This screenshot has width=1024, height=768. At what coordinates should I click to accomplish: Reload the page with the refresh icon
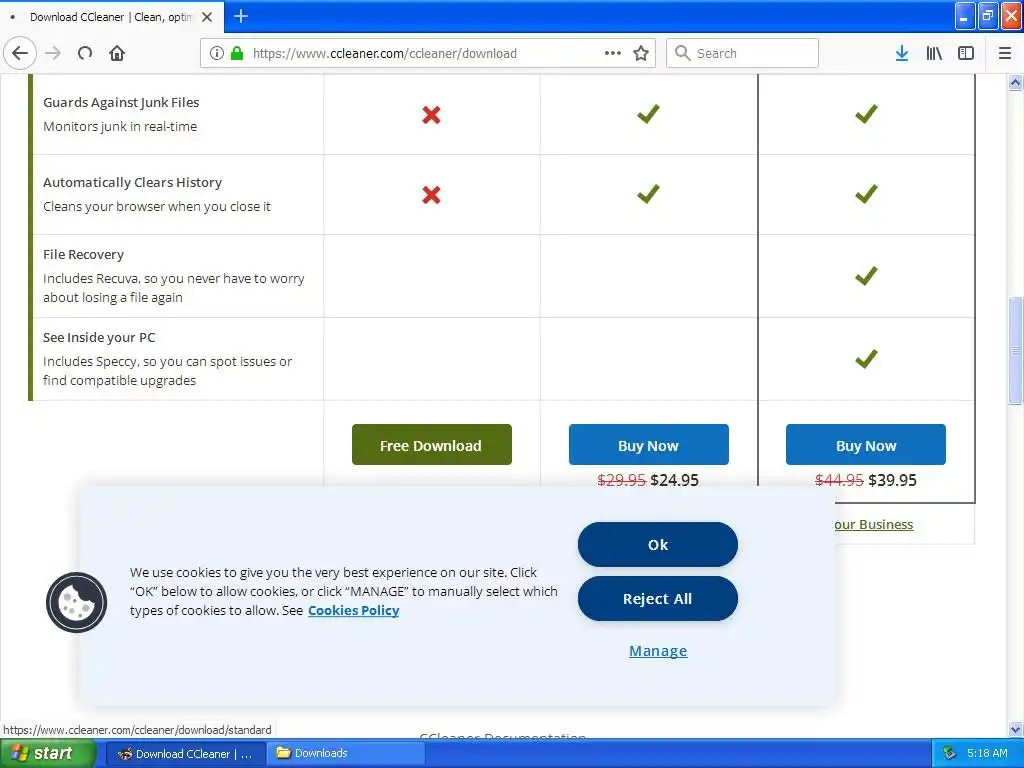tap(85, 53)
